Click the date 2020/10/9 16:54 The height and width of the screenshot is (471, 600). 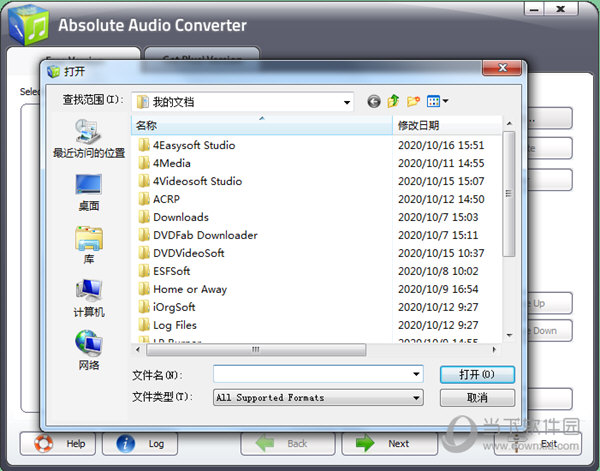tap(438, 289)
